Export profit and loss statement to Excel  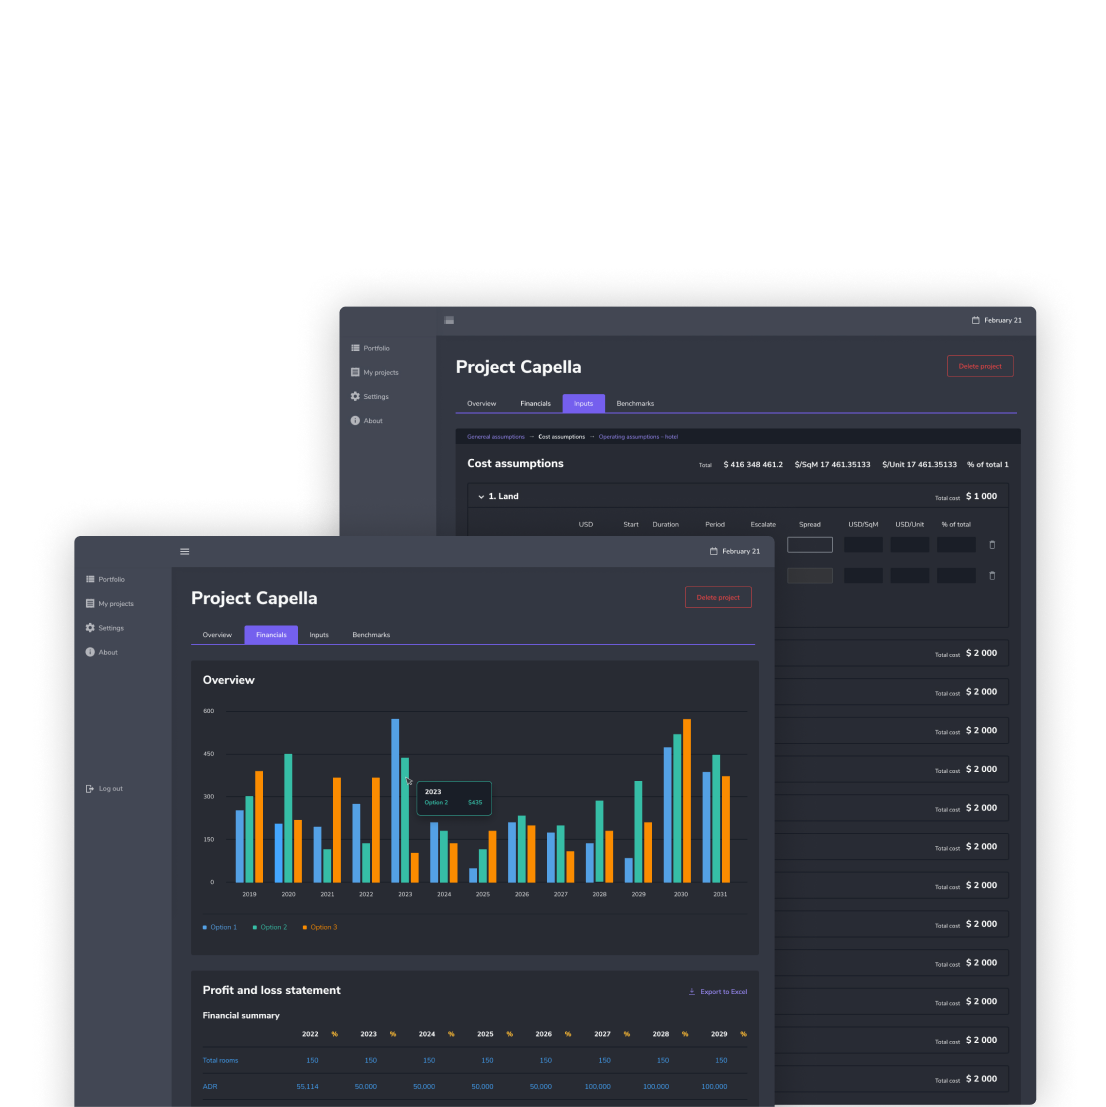click(718, 992)
